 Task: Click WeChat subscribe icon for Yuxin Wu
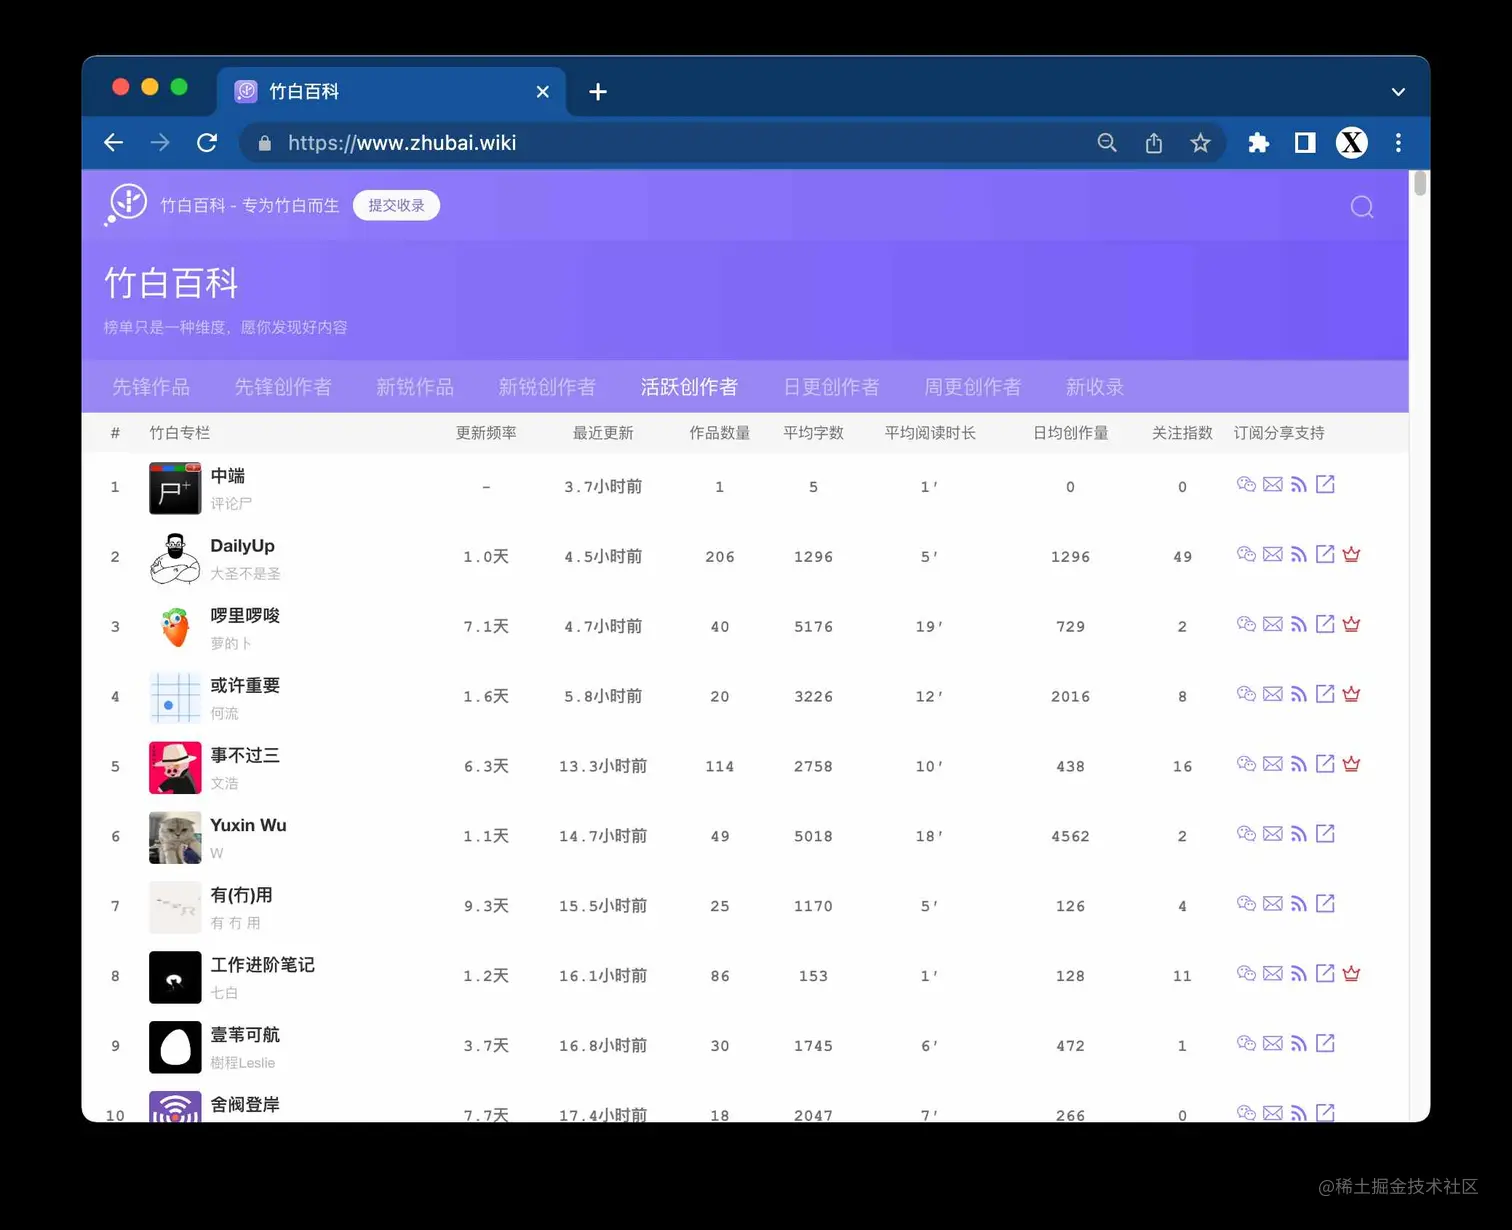(x=1246, y=834)
